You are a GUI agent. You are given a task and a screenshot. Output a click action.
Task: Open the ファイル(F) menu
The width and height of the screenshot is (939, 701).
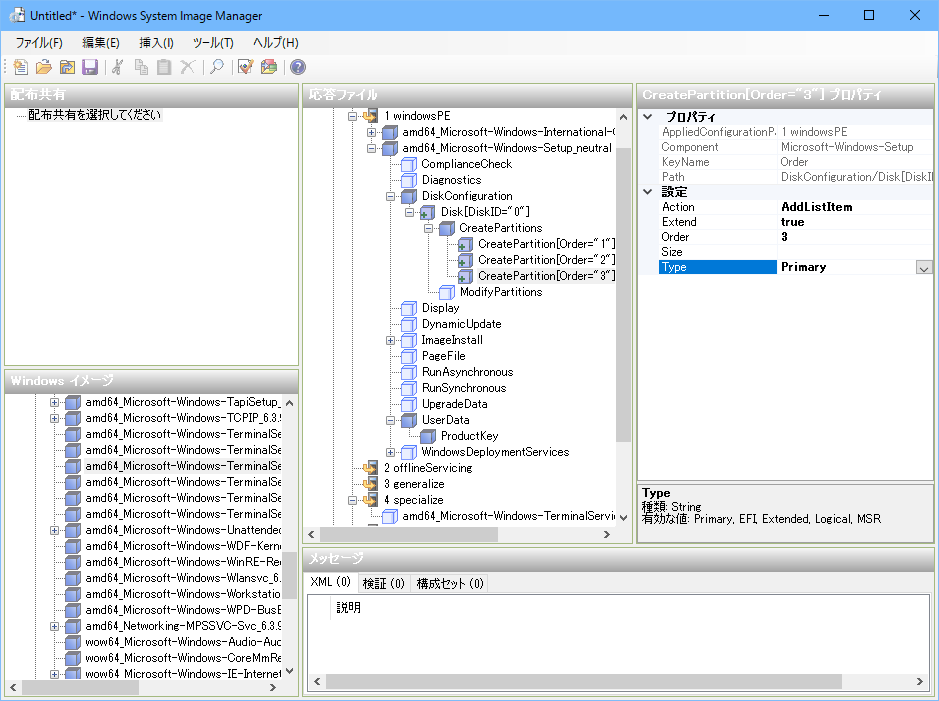coord(39,43)
